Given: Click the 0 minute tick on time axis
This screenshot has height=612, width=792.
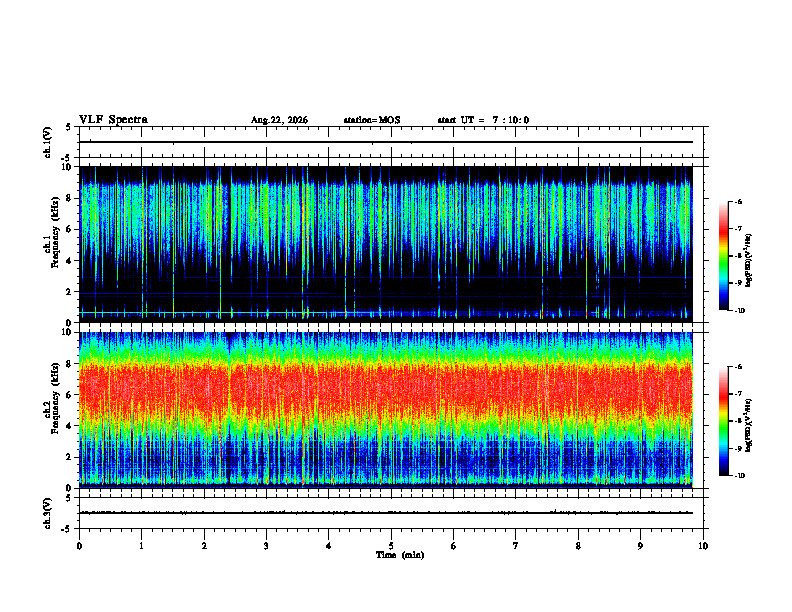Looking at the screenshot, I should (79, 546).
